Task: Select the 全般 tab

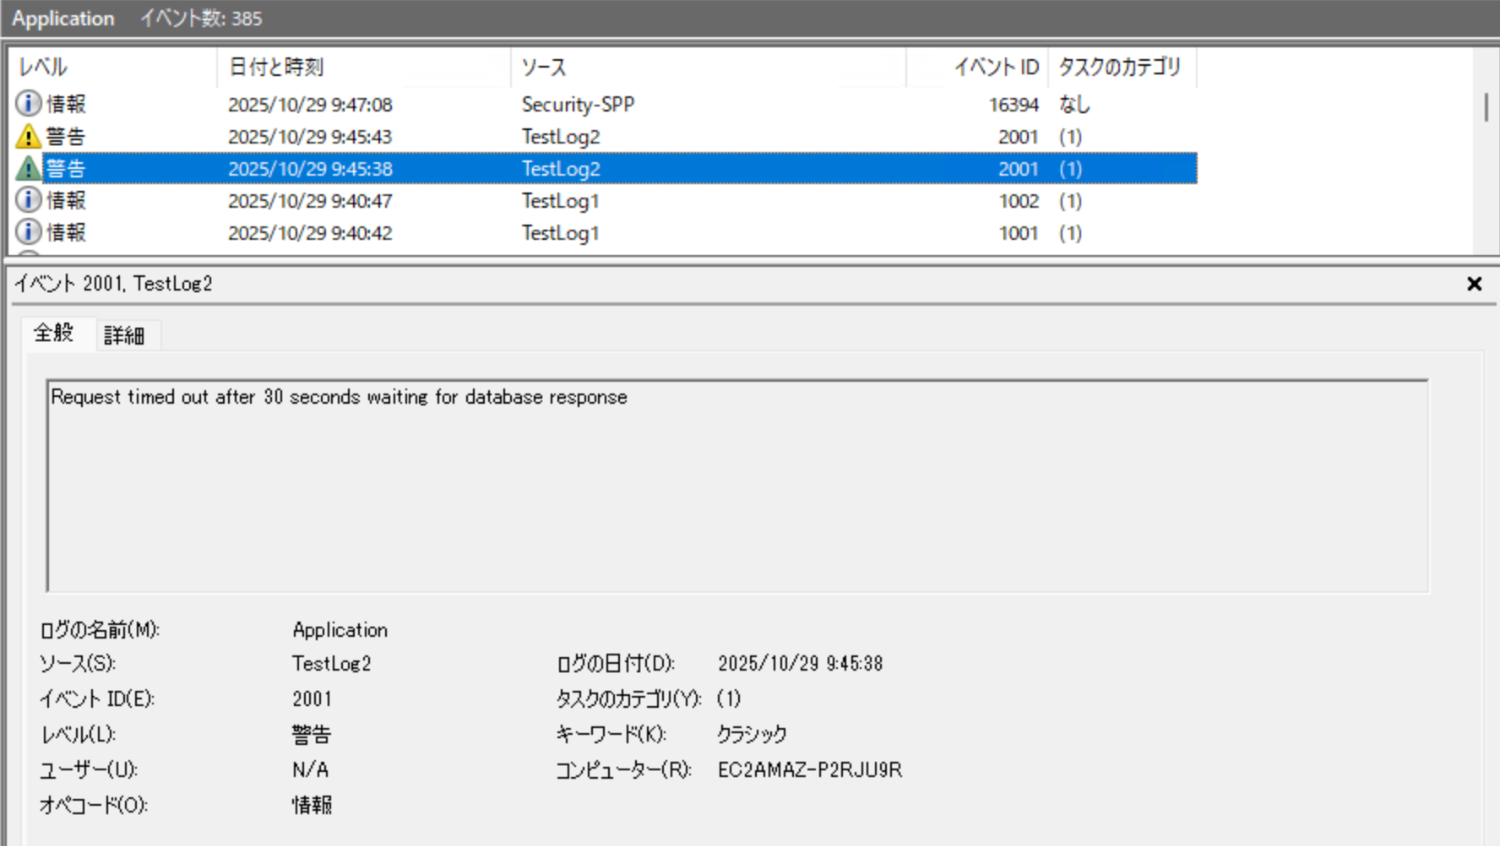Action: (x=54, y=333)
